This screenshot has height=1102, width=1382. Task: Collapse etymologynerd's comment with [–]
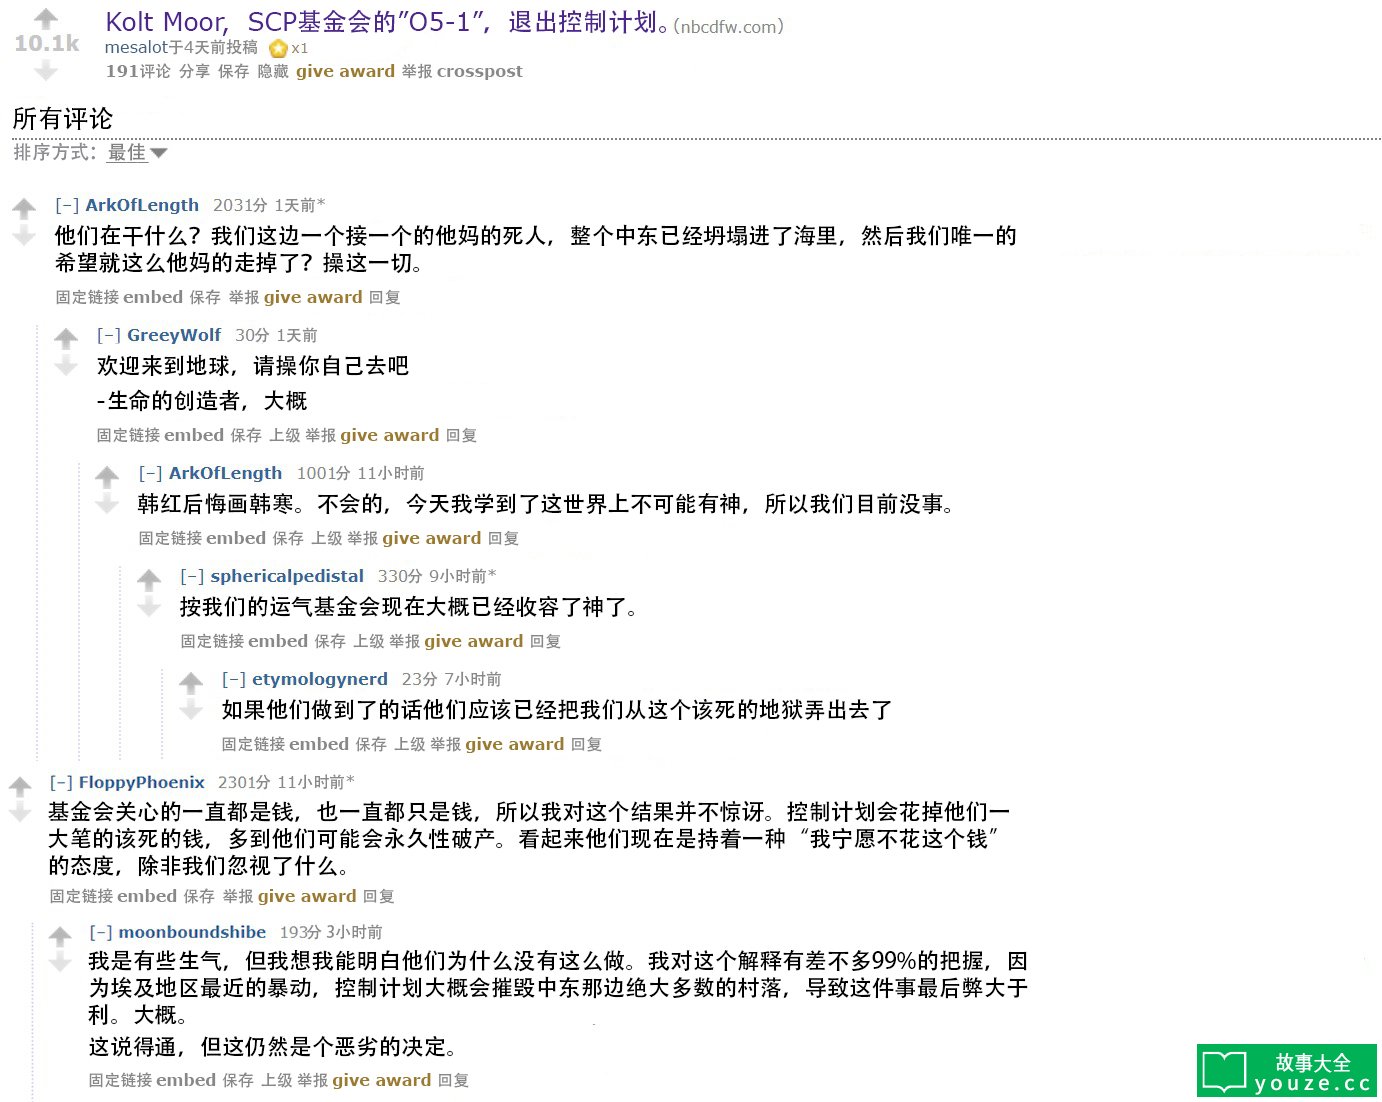pos(234,679)
